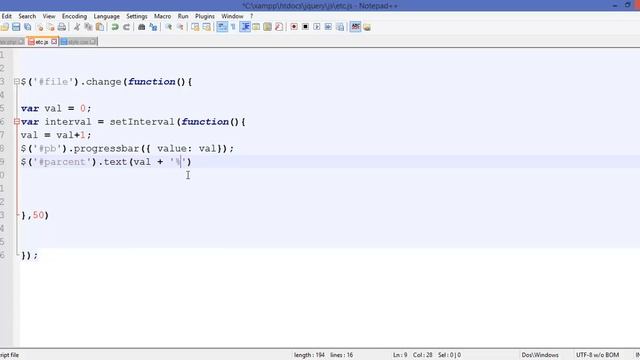Undo the last edit via toolbar
The height and width of the screenshot is (360, 640).
(x=115, y=27)
